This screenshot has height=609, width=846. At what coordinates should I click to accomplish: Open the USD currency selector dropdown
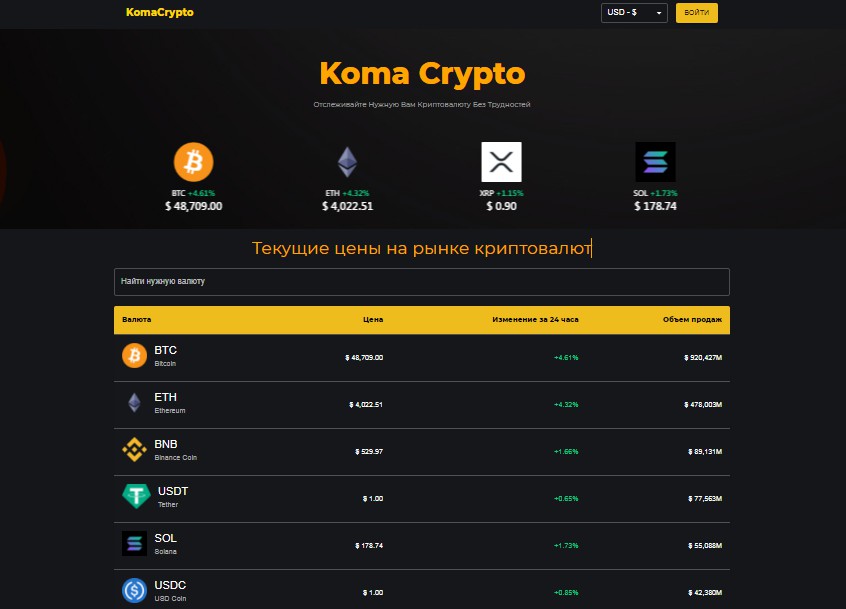click(634, 13)
